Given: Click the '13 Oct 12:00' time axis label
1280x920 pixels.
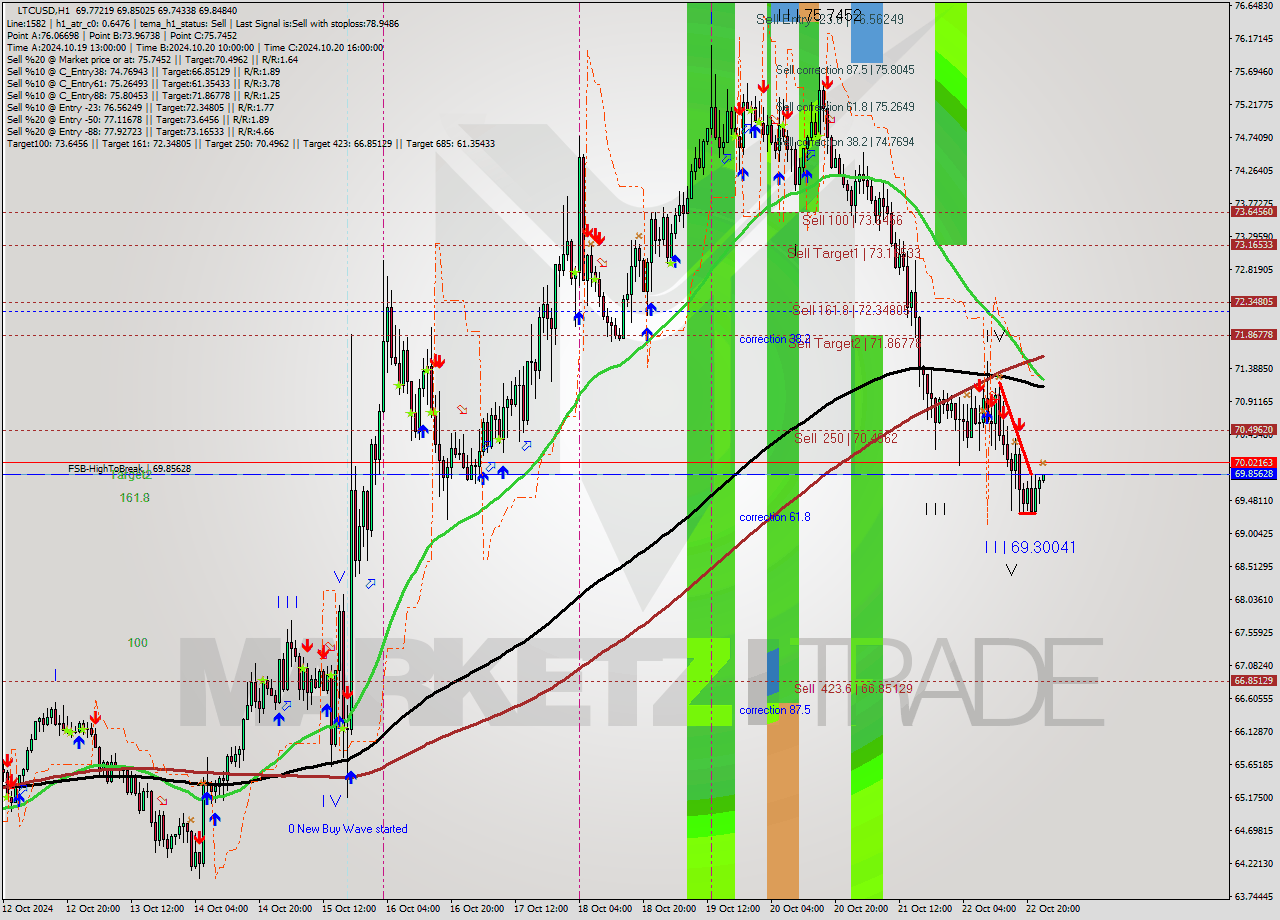Looking at the screenshot, I should click(156, 909).
